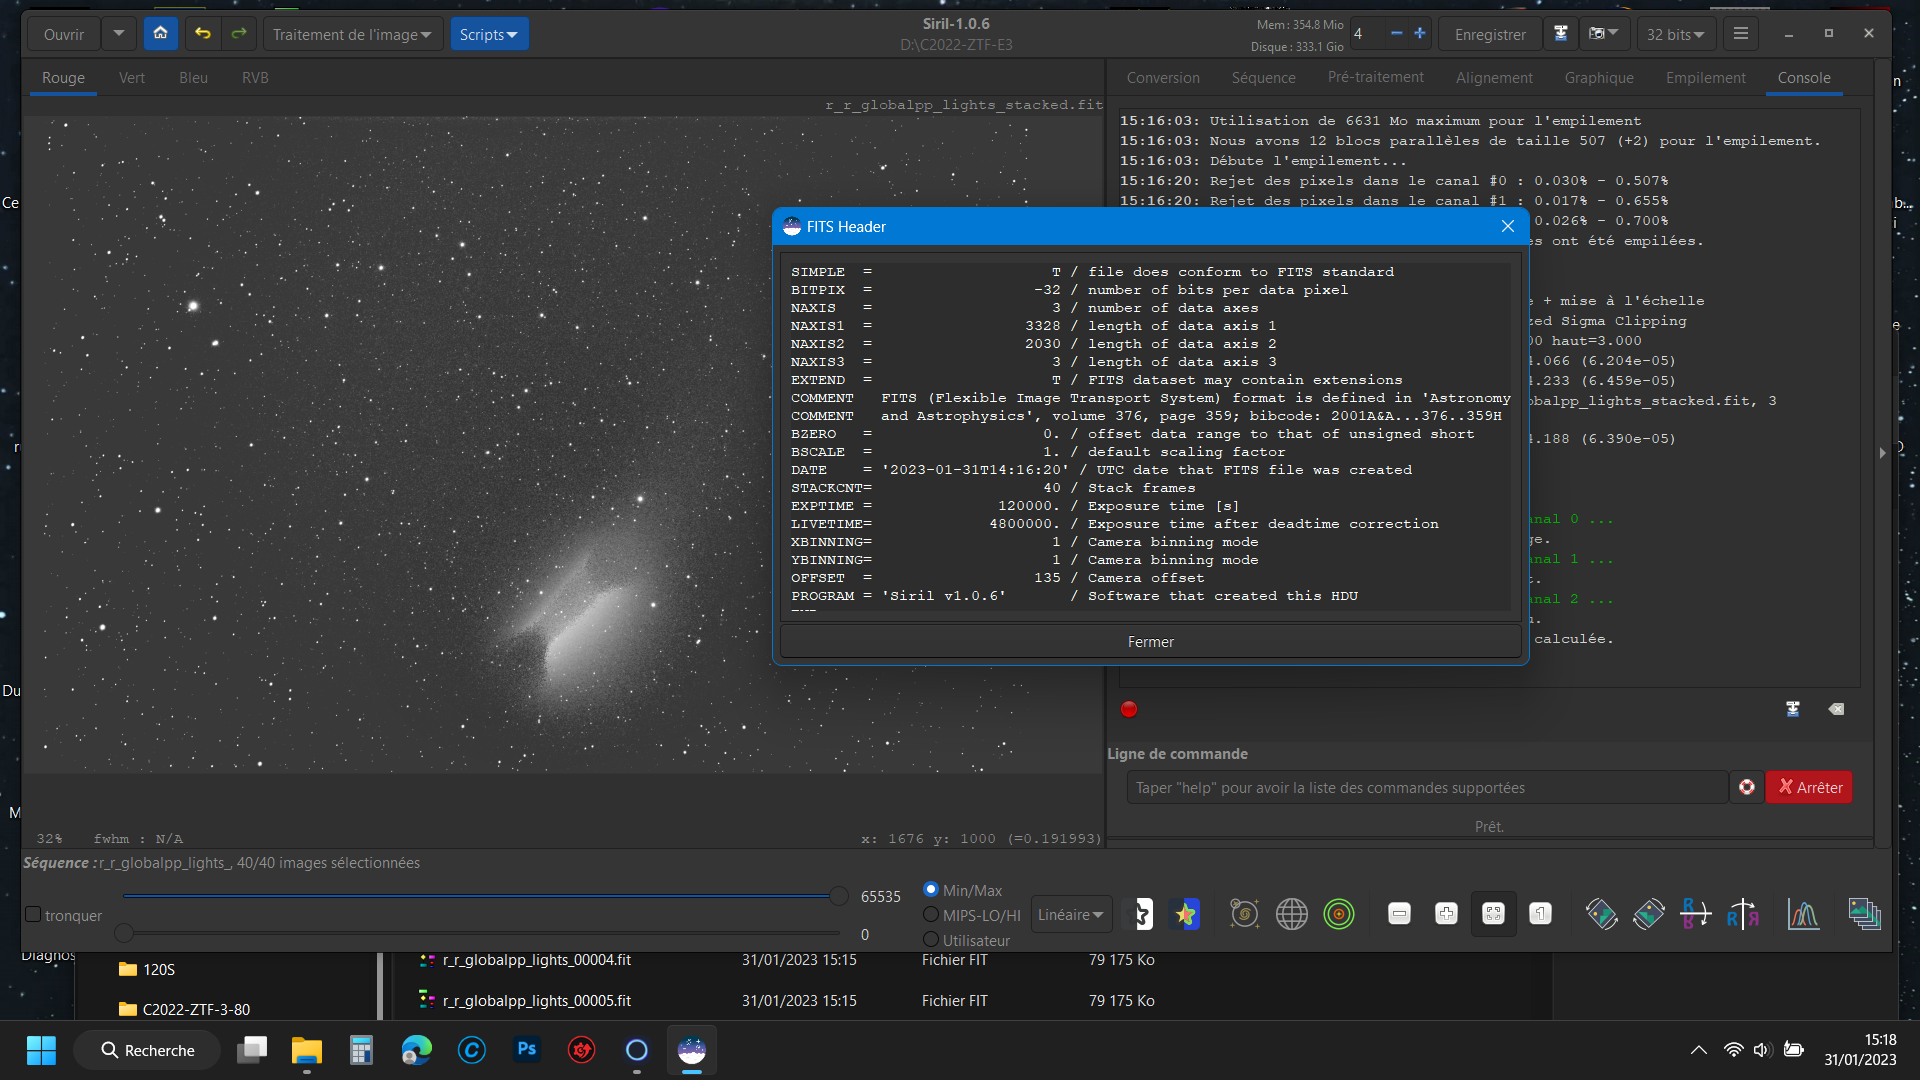The height and width of the screenshot is (1080, 1920).
Task: Open the histogram transformation tool
Action: pyautogui.click(x=1803, y=914)
